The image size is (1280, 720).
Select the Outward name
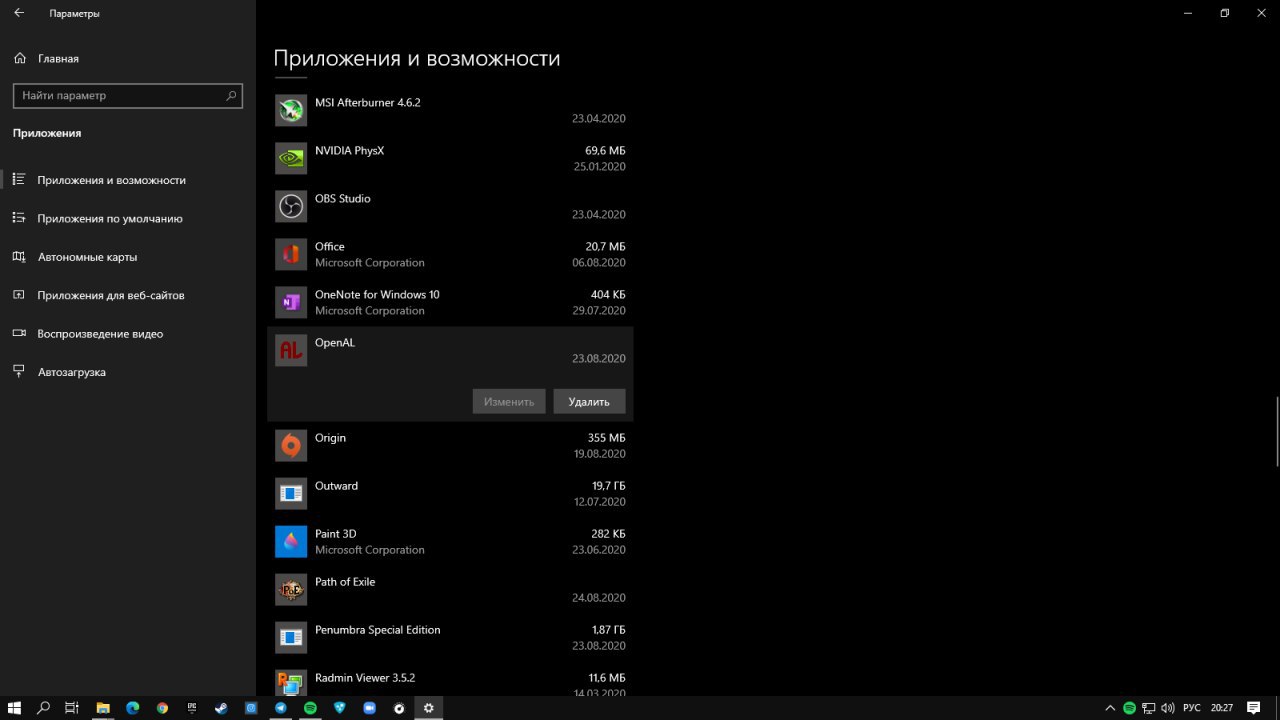click(336, 486)
